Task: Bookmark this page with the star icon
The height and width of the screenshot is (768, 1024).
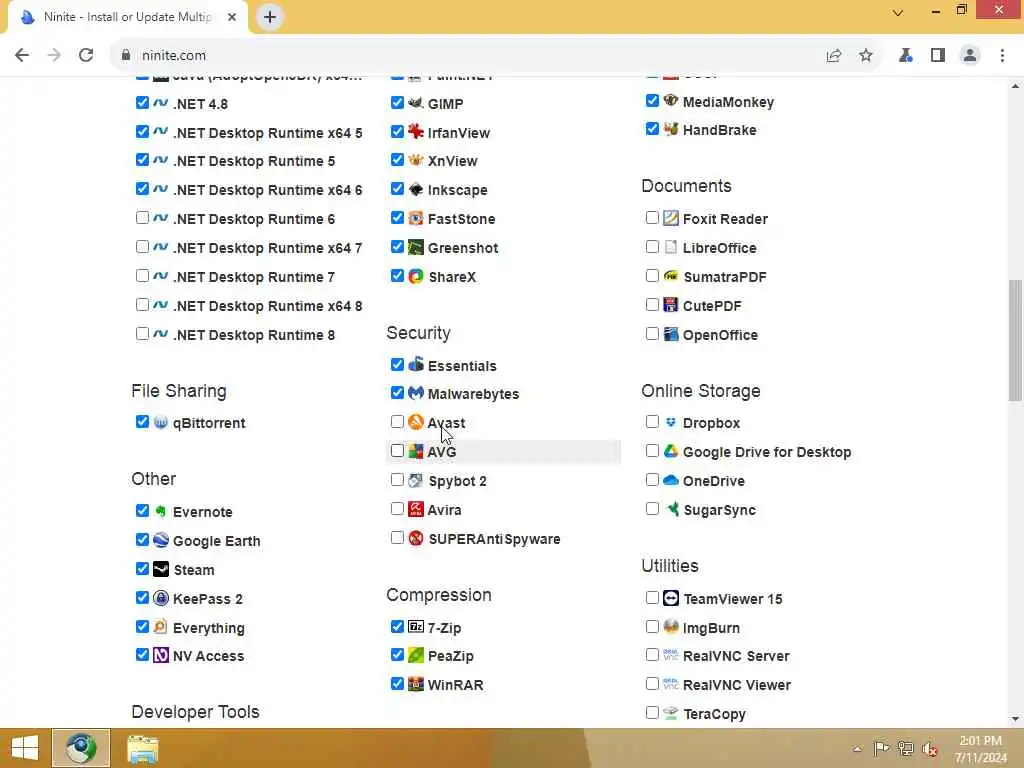Action: (x=866, y=56)
